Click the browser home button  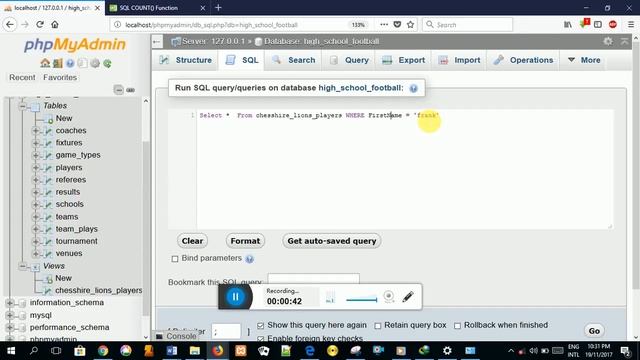tap(55, 24)
